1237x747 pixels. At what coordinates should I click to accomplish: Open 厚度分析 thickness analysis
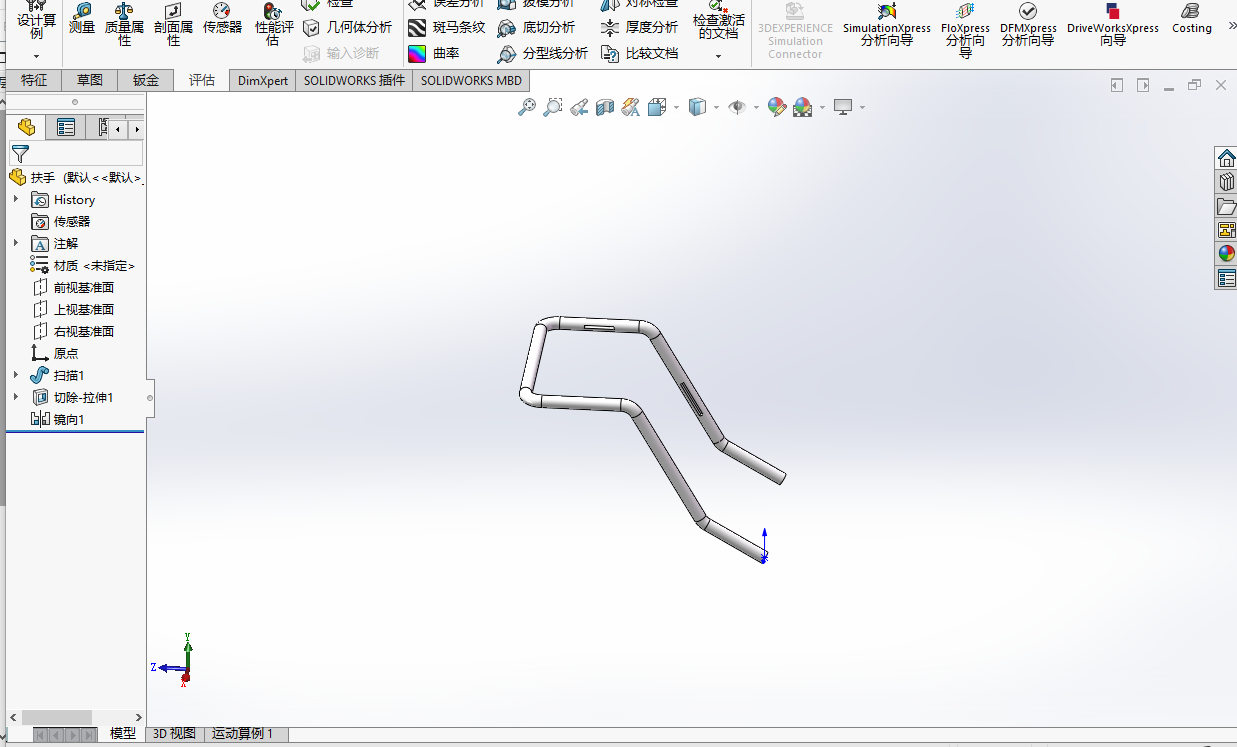[x=639, y=27]
